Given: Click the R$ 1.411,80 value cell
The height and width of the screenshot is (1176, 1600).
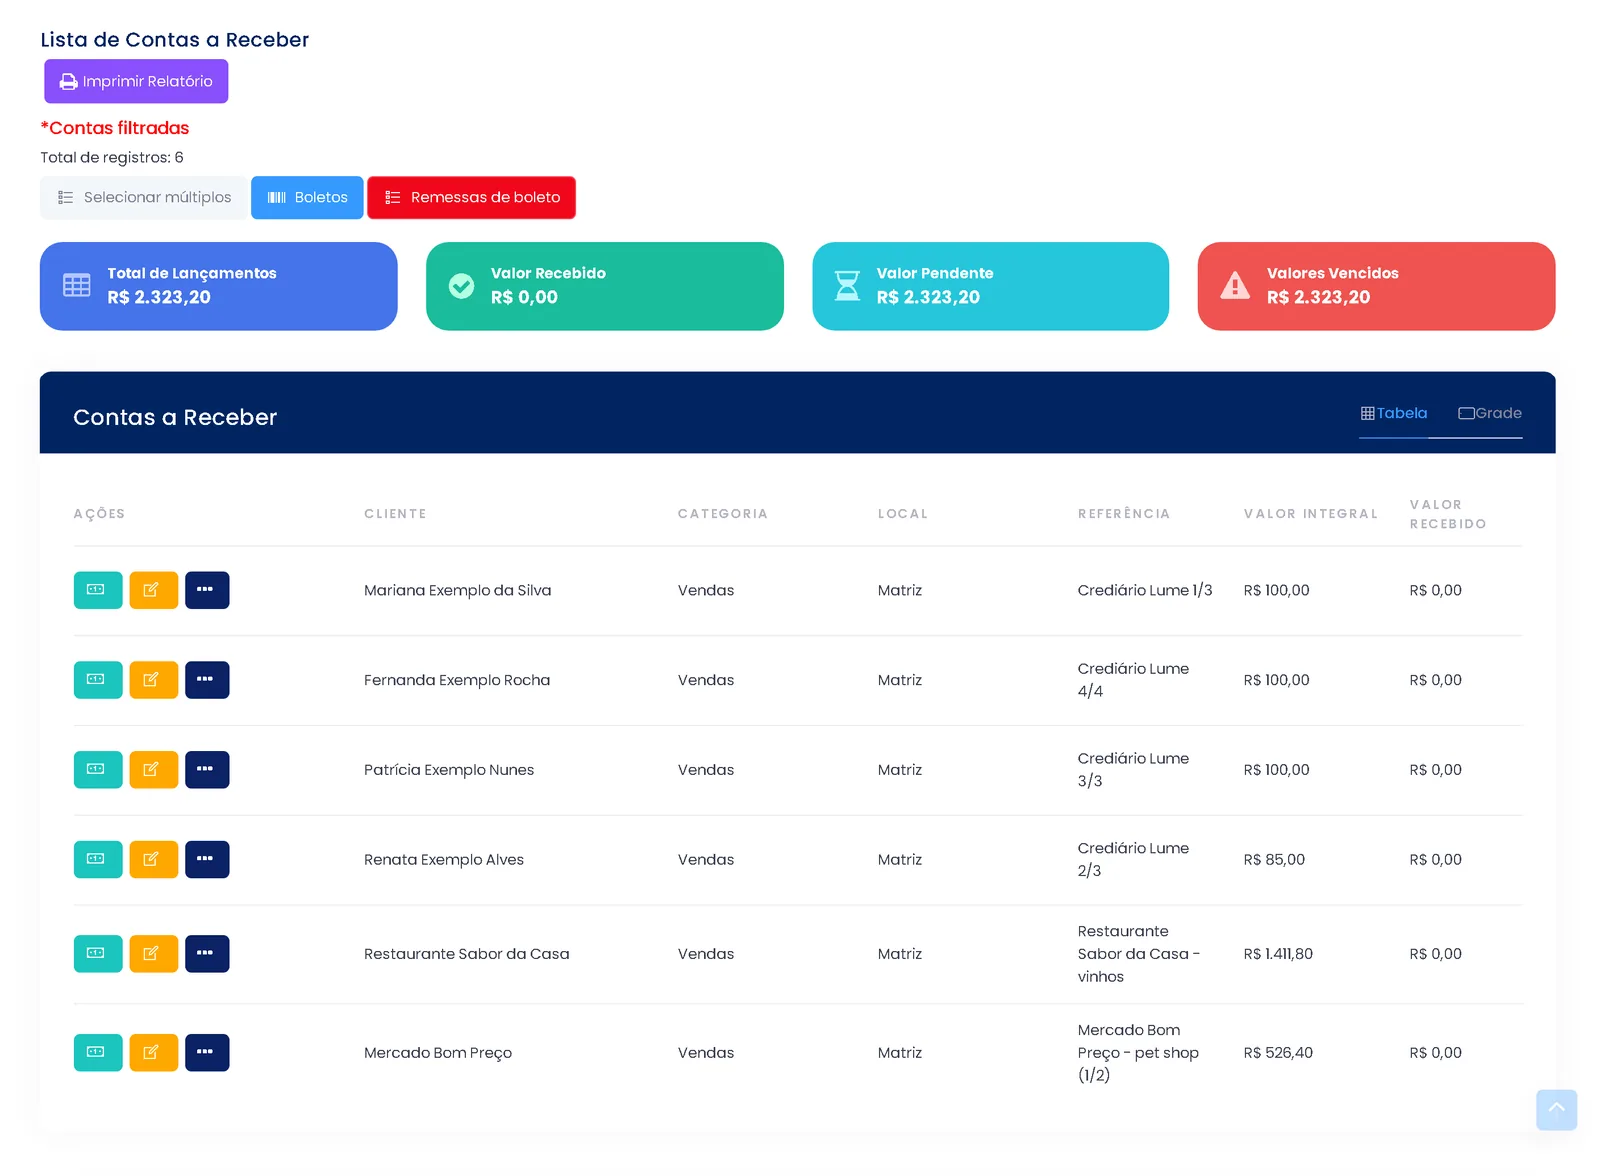Looking at the screenshot, I should point(1278,954).
